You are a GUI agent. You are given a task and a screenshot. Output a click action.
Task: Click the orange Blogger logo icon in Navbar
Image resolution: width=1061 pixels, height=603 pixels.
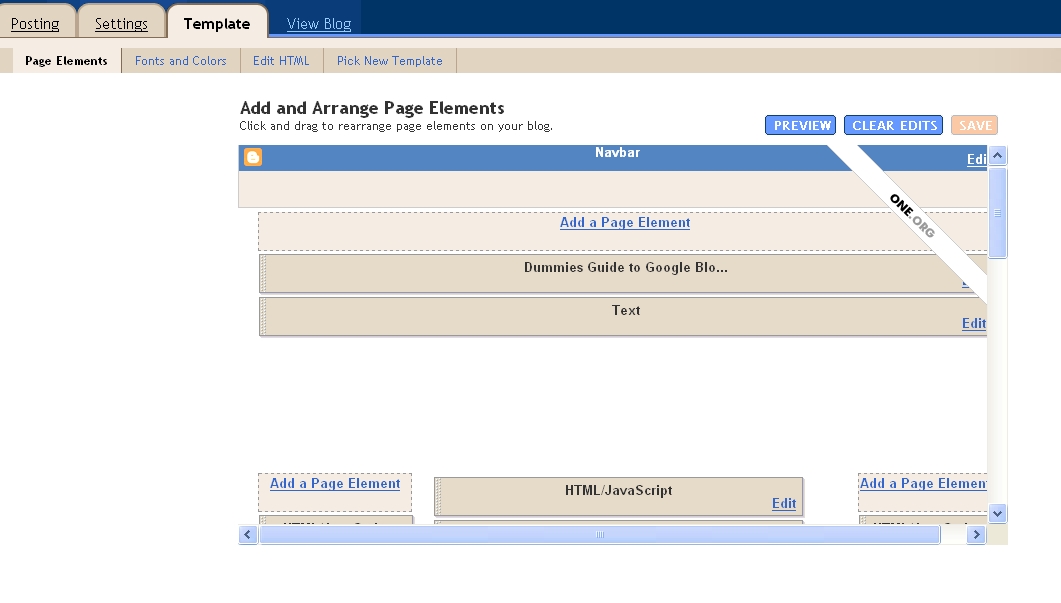253,157
